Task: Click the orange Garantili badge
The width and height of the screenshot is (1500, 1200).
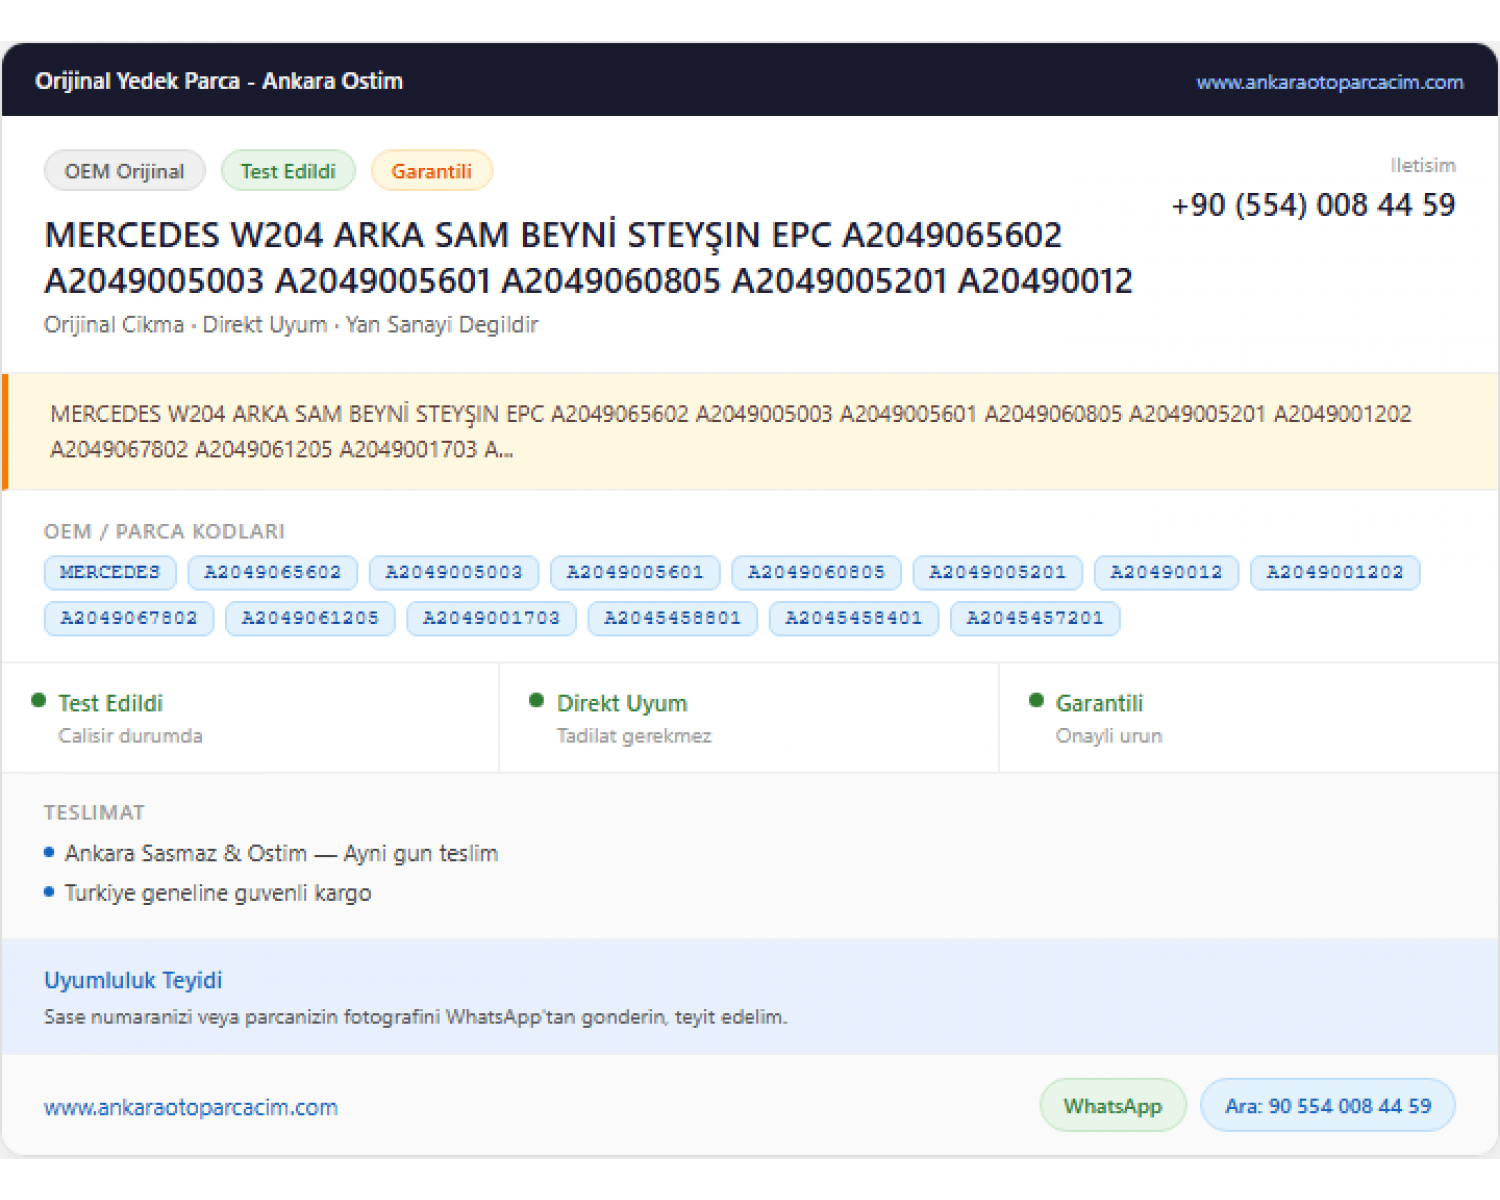Action: click(431, 171)
